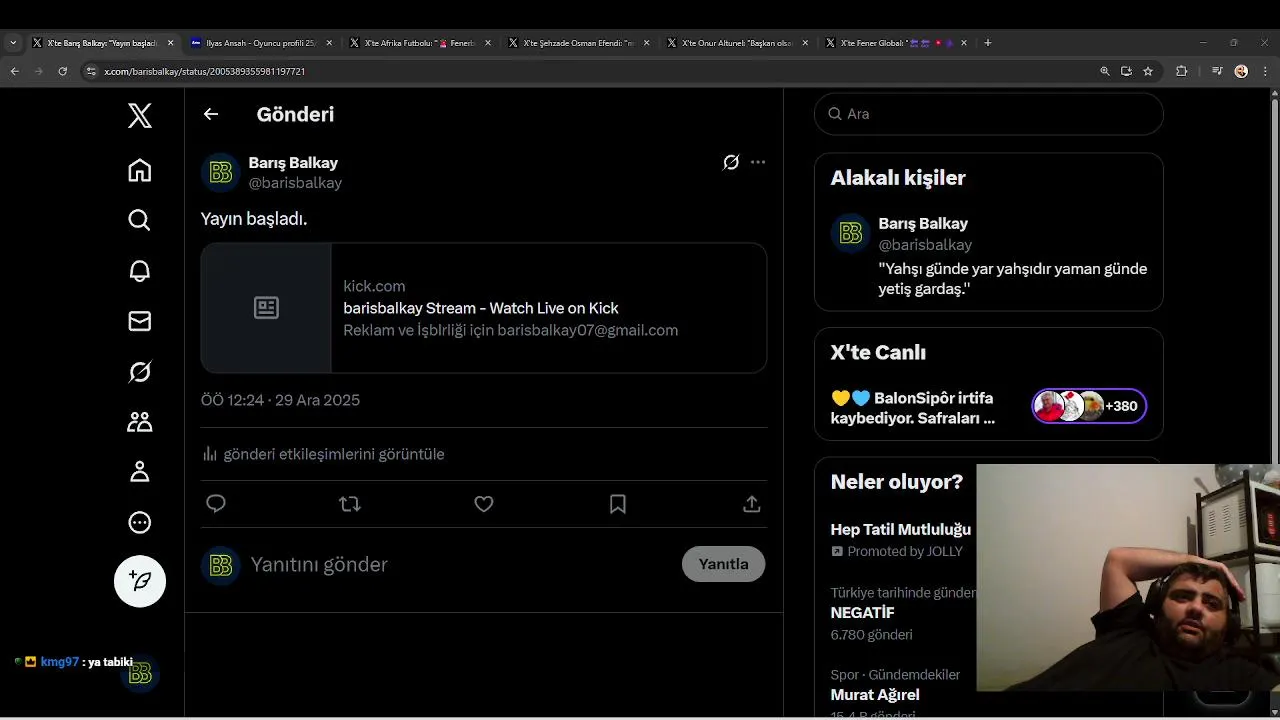
Task: Click the +380 listeners badge
Action: tap(1089, 406)
